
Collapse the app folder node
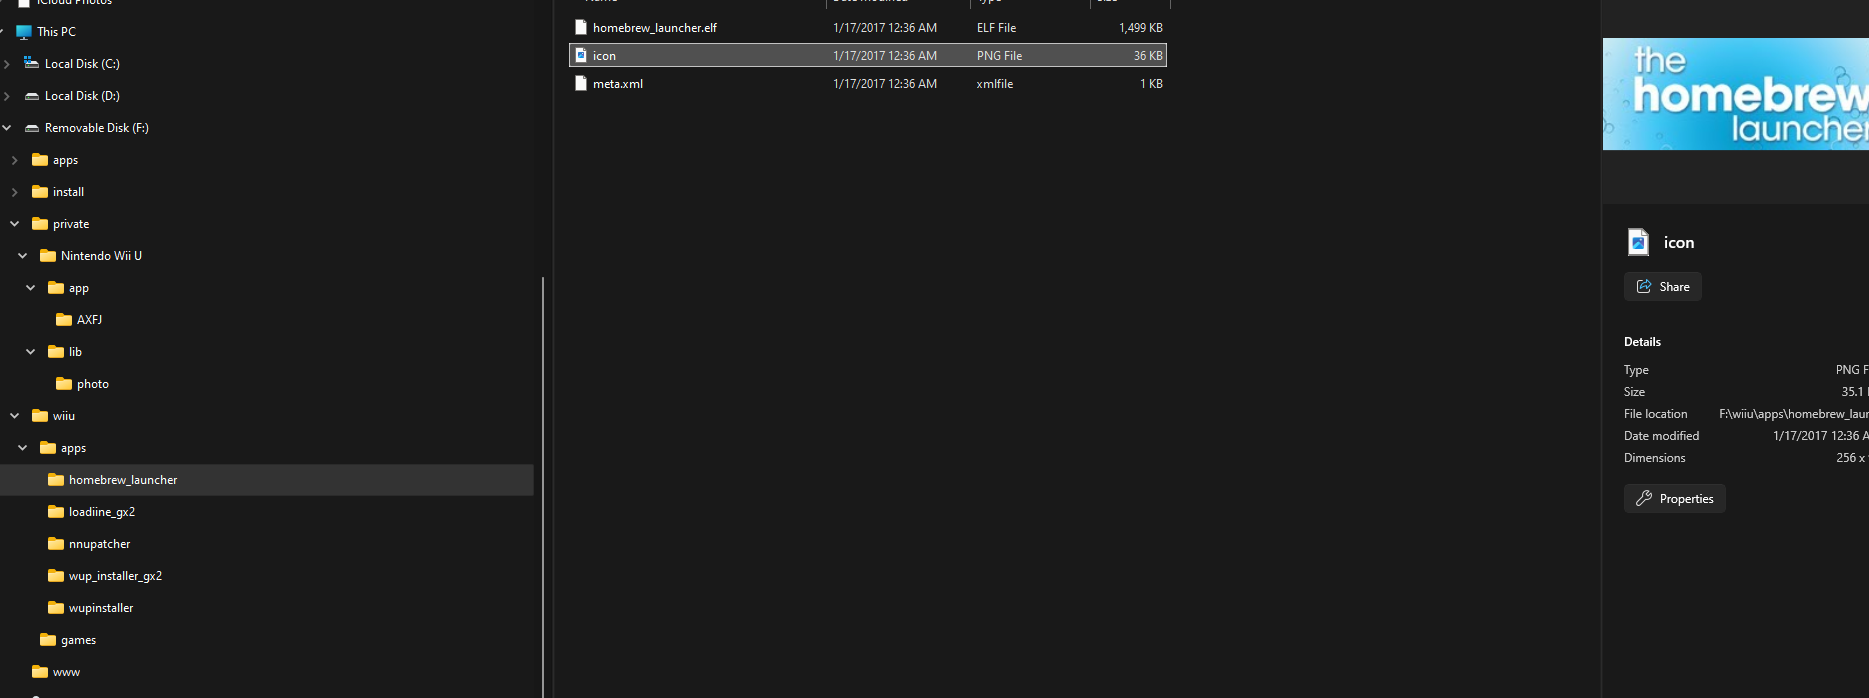(31, 288)
